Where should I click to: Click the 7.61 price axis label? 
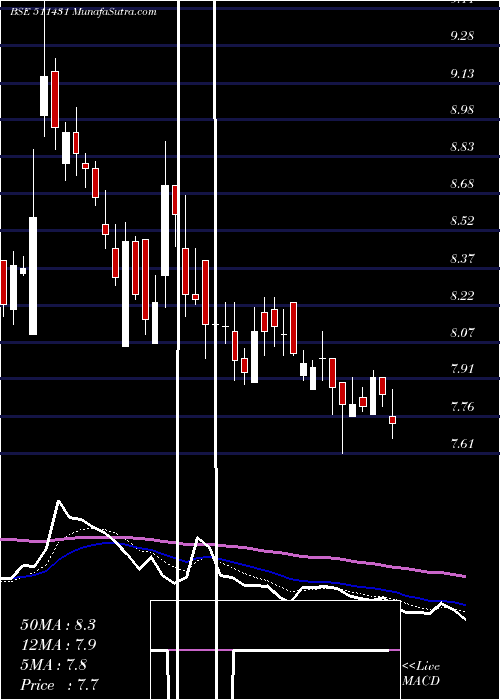click(462, 444)
